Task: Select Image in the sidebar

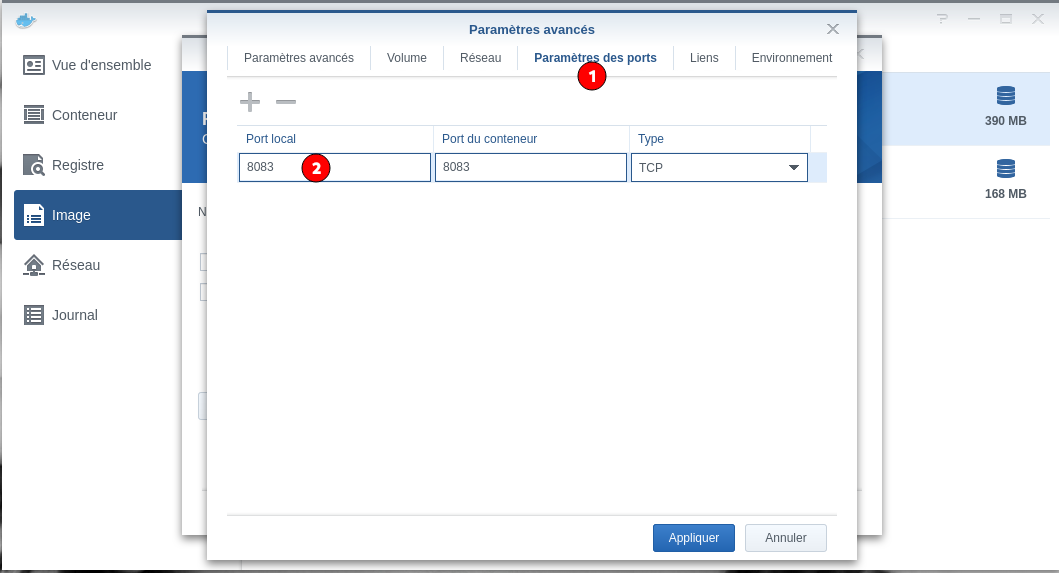Action: [x=70, y=215]
